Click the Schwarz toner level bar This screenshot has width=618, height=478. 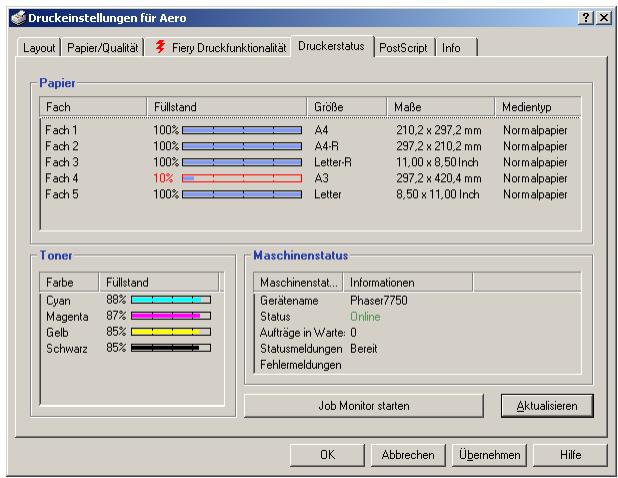point(171,348)
